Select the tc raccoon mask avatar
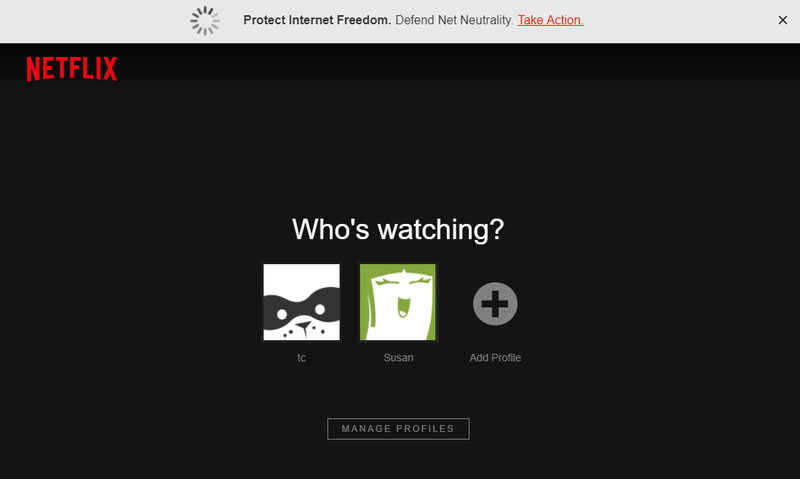The height and width of the screenshot is (479, 800). pyautogui.click(x=302, y=302)
